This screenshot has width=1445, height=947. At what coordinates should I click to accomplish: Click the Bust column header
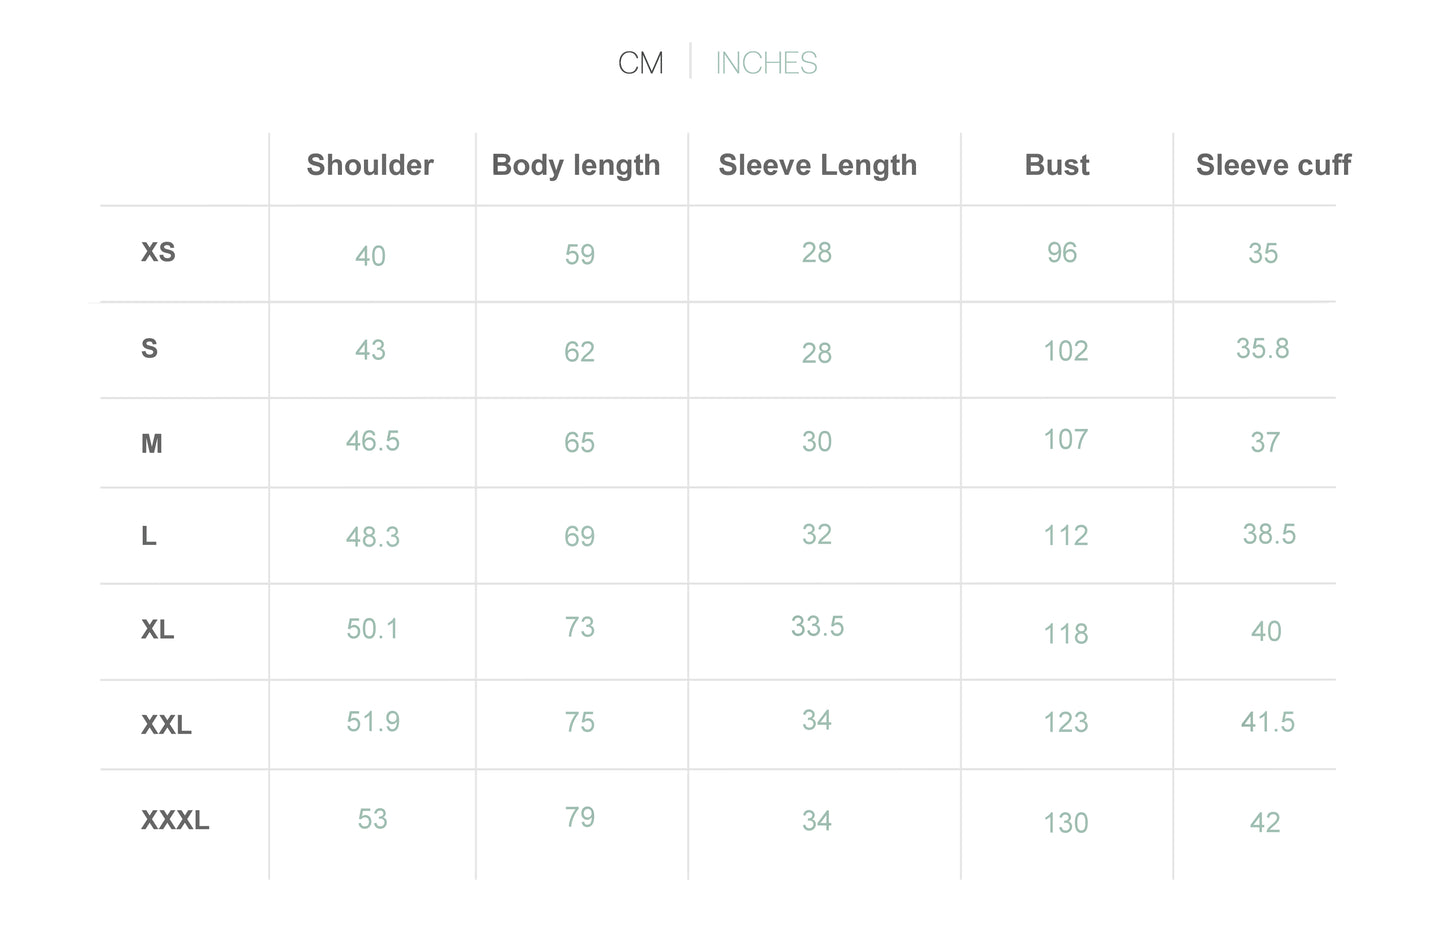click(x=1057, y=165)
